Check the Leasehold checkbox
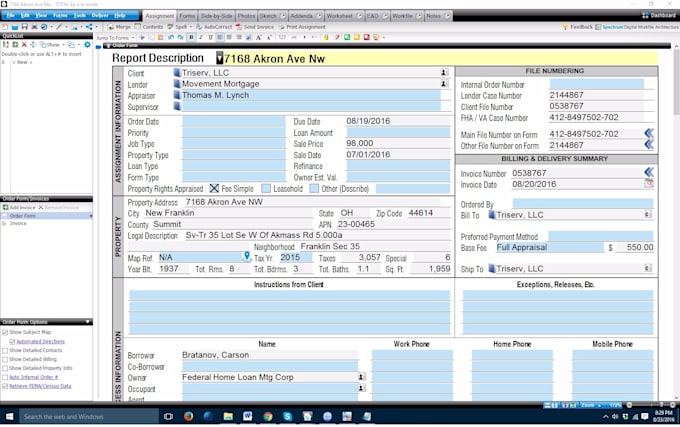The image size is (680, 427). click(266, 189)
